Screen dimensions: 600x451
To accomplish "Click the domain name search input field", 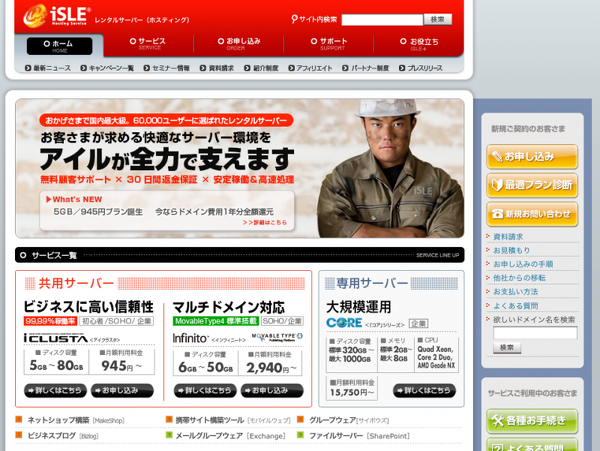I will [535, 333].
